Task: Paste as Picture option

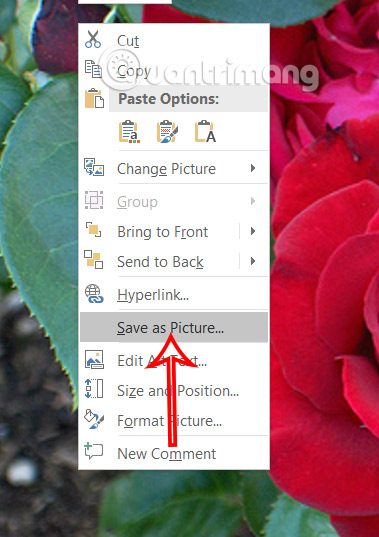Action: tap(167, 132)
